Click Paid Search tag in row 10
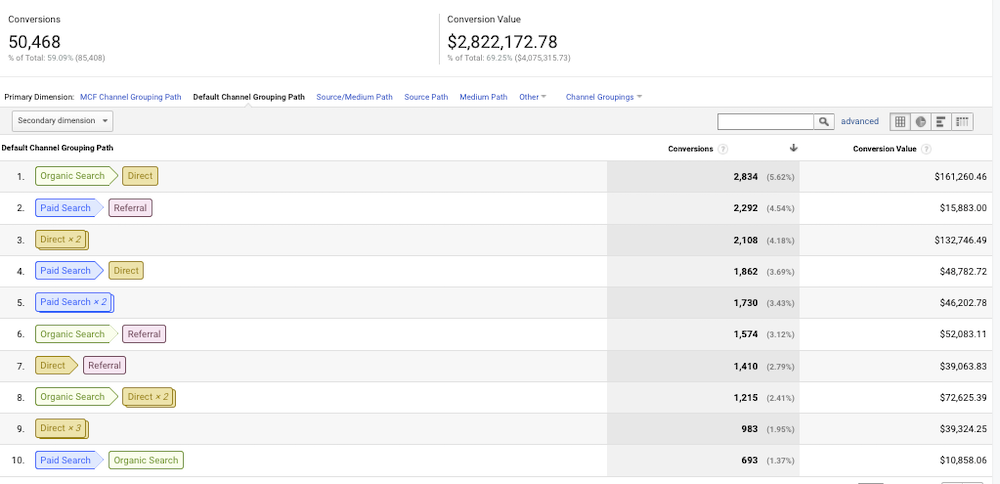This screenshot has height=484, width=1000. [x=70, y=460]
